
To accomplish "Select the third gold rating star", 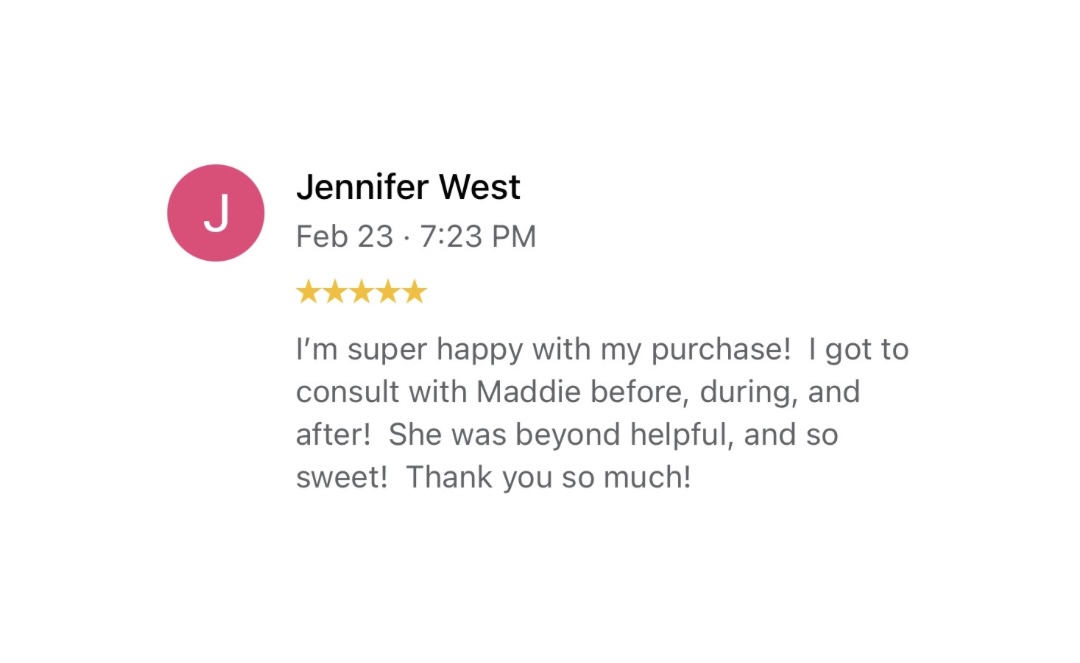I will 362,292.
